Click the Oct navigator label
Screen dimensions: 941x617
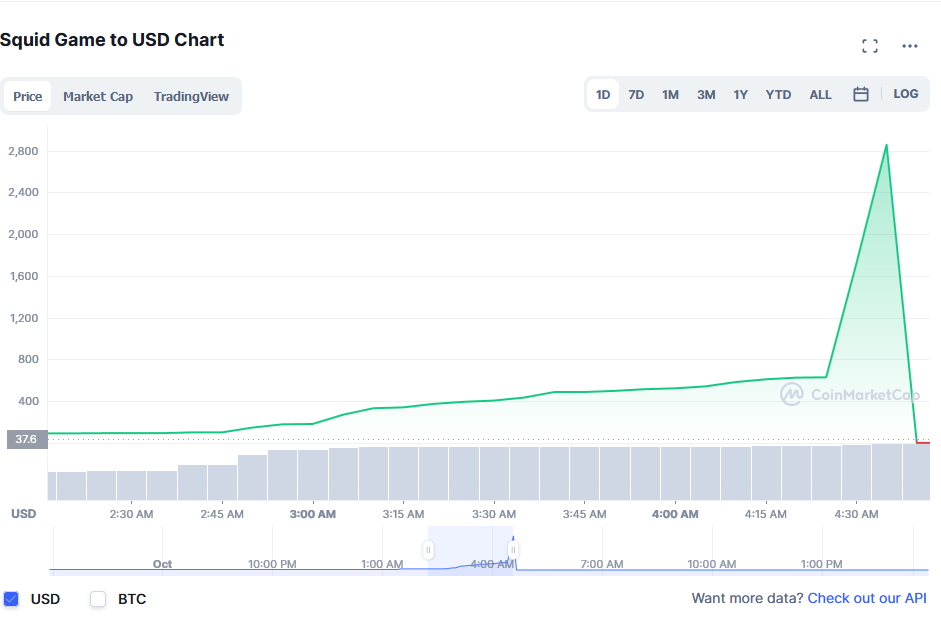162,564
